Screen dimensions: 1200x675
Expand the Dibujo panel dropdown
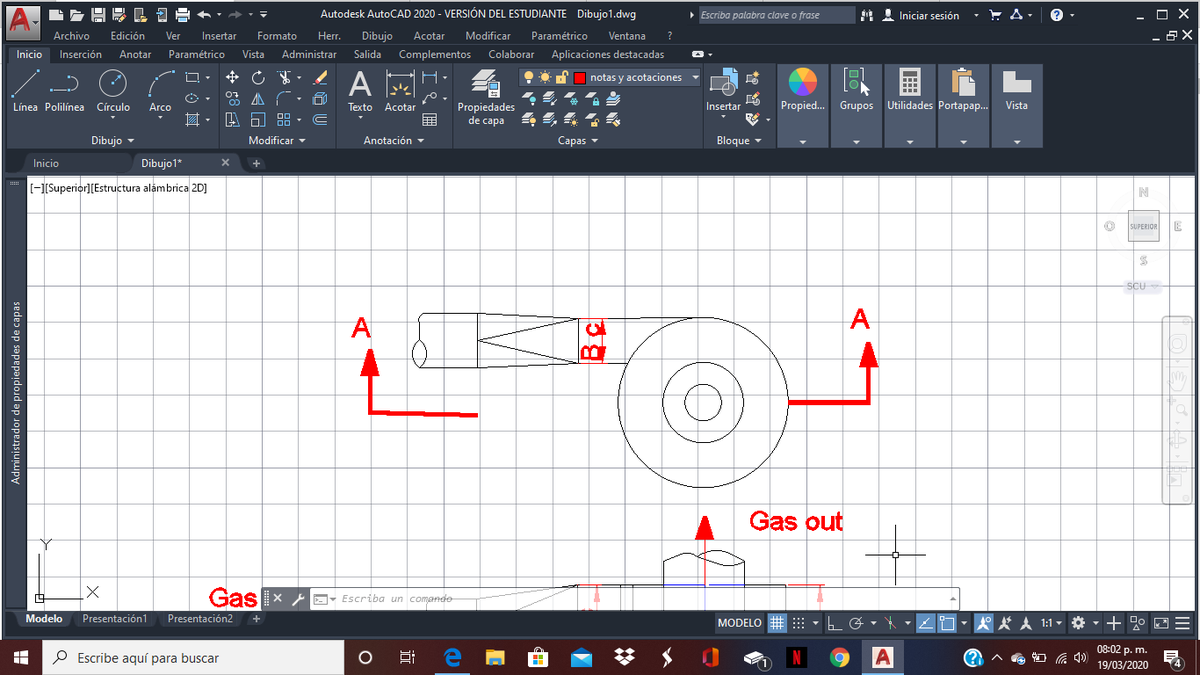click(112, 141)
